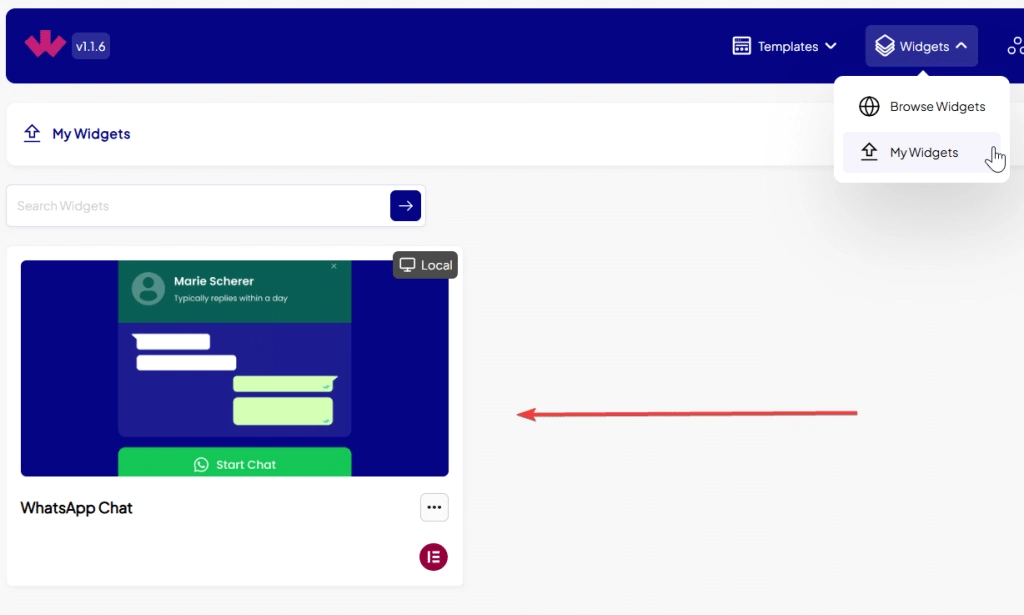Click the pink logo in header
1024x615 pixels.
(x=45, y=44)
